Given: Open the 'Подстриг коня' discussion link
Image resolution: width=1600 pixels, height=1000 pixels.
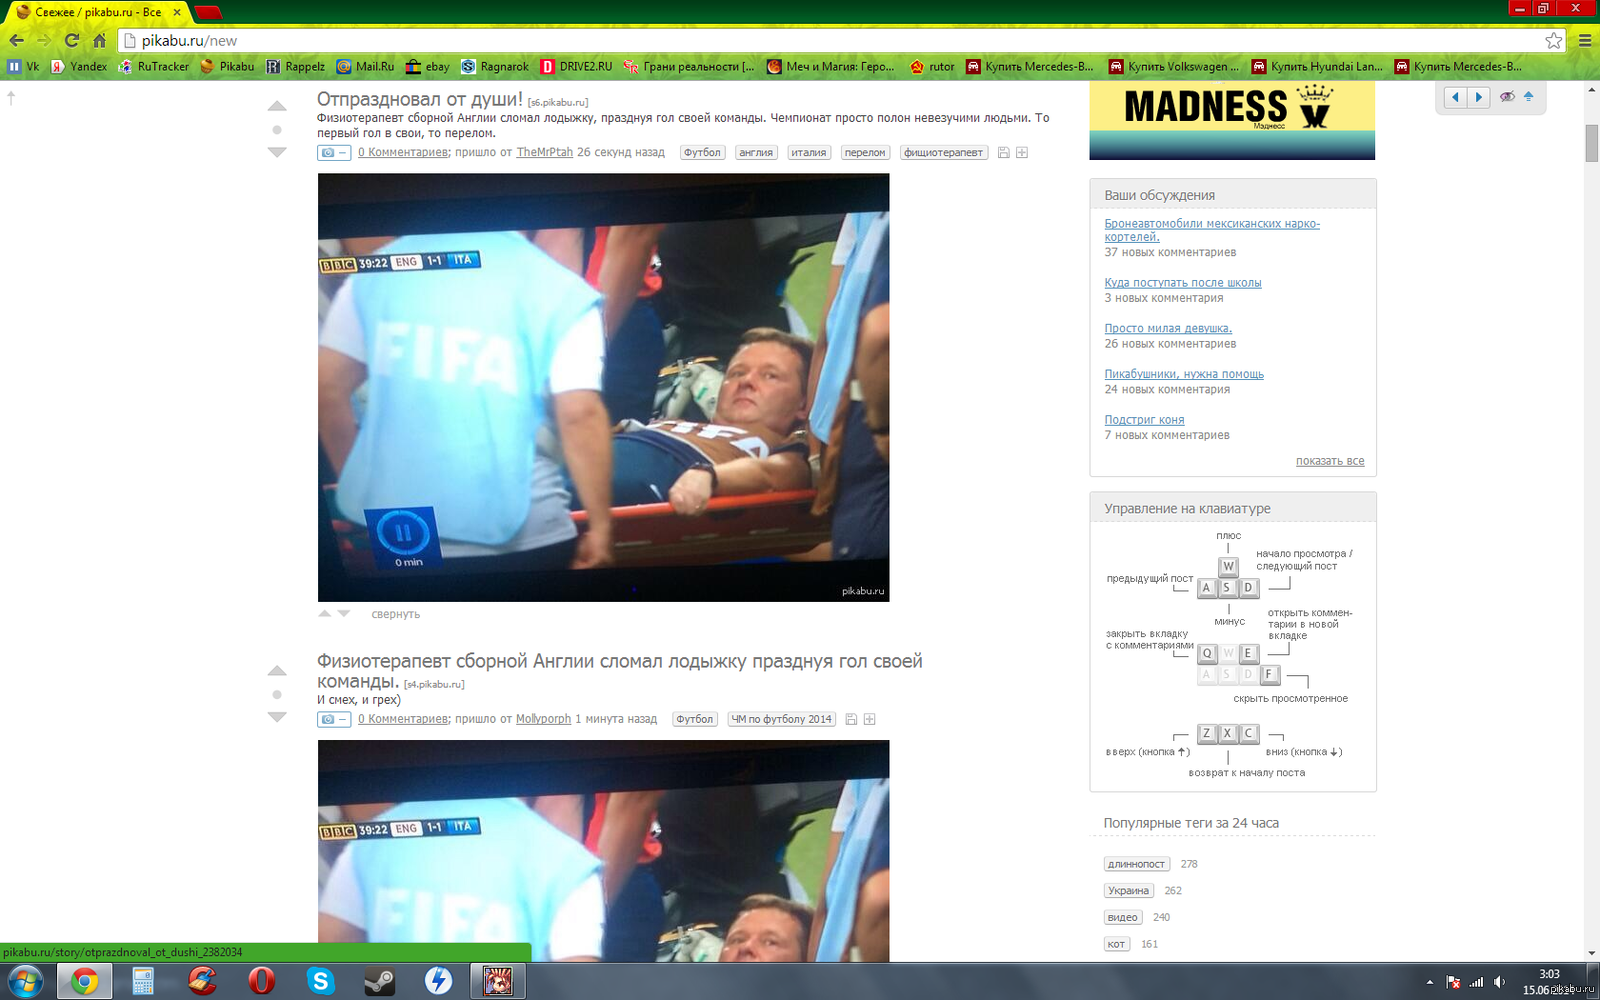Looking at the screenshot, I should tap(1144, 420).
